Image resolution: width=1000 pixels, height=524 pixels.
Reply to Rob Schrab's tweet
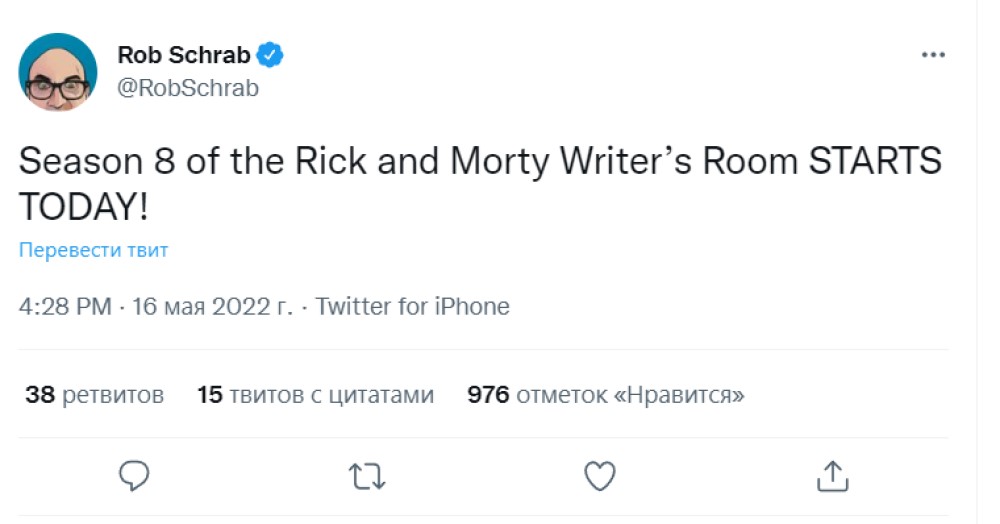coord(134,476)
